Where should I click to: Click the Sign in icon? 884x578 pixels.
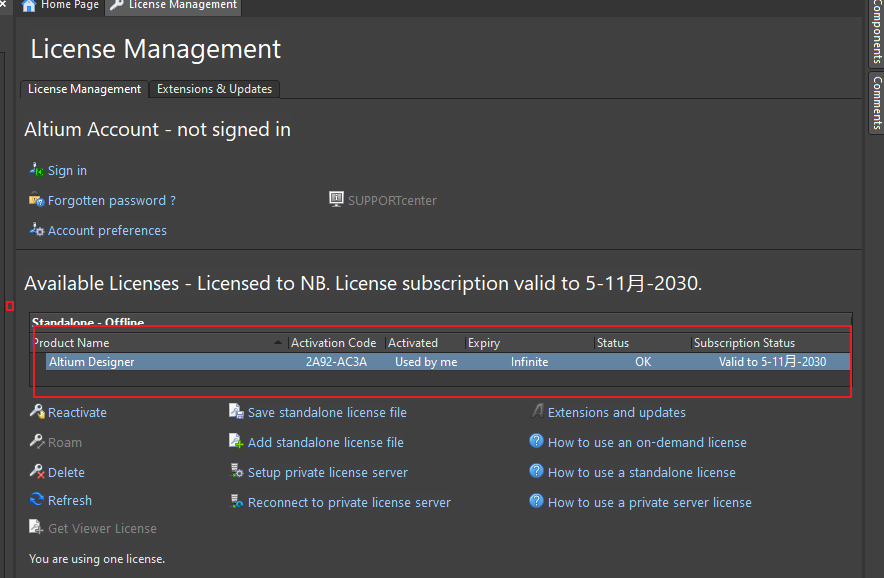point(37,169)
